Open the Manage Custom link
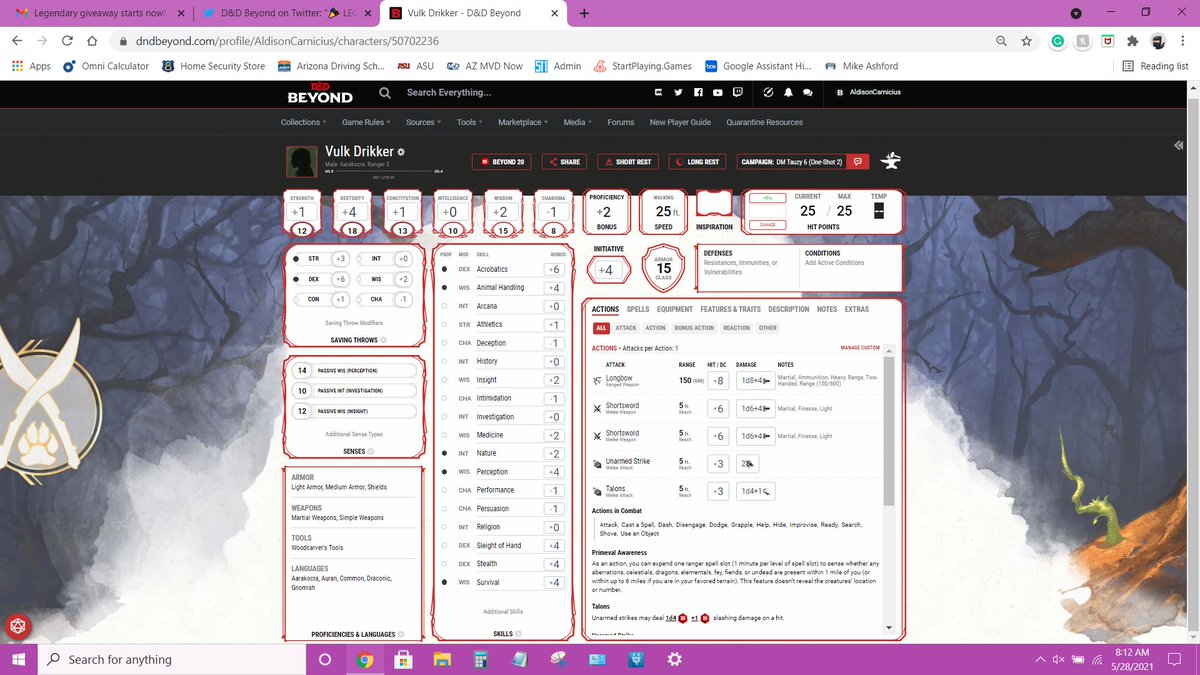The width and height of the screenshot is (1200, 675). click(860, 348)
